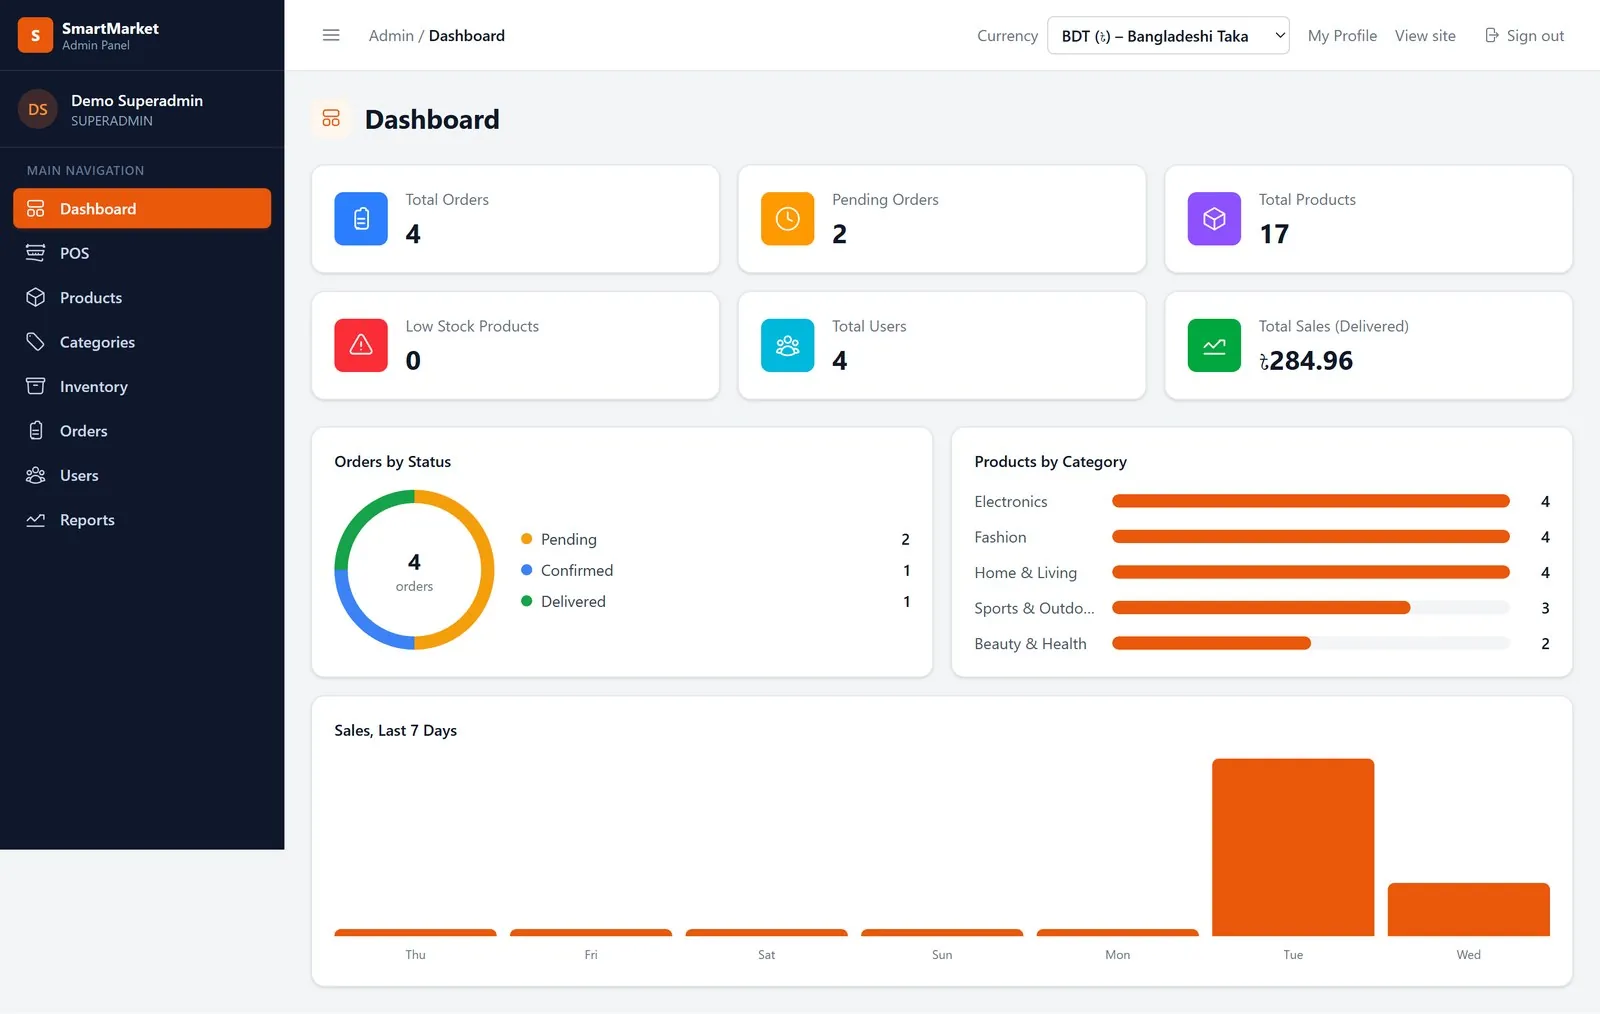Screen dimensions: 1600x1014
Task: Click the View site link
Action: pos(1425,35)
